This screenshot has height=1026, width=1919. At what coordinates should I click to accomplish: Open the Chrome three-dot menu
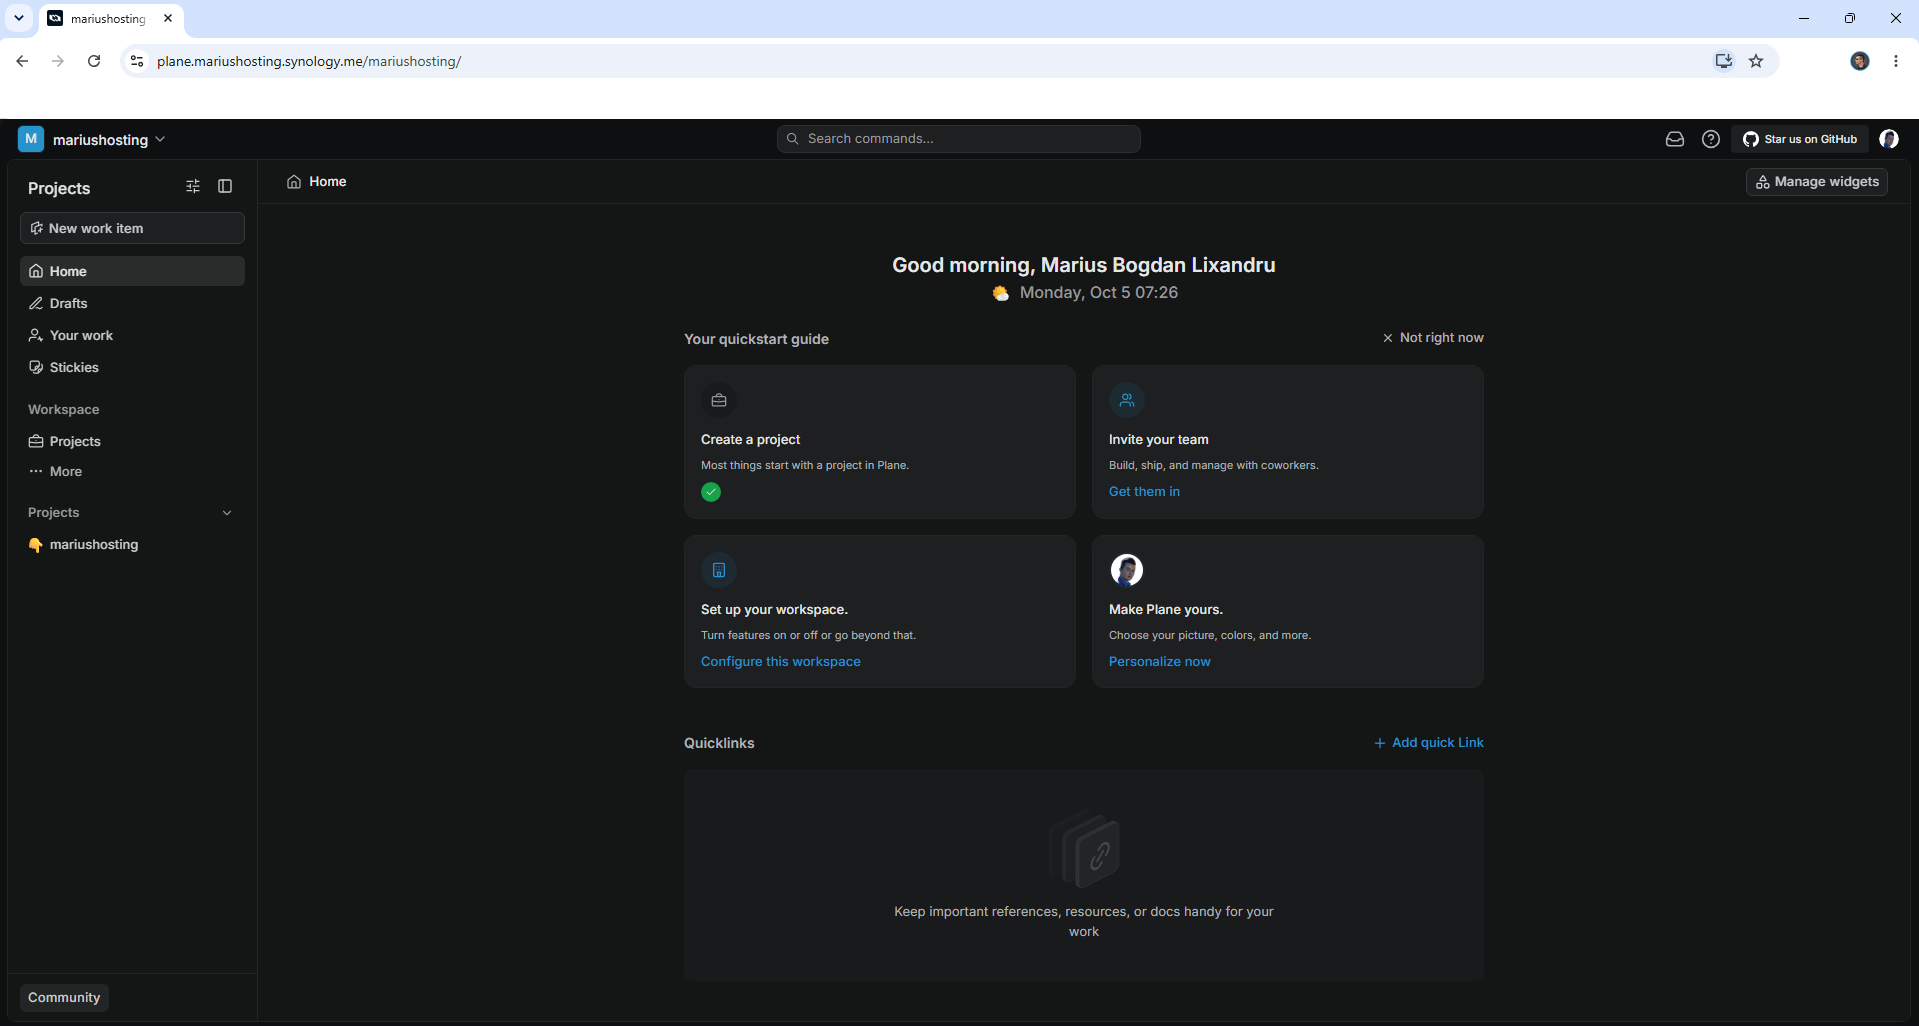(1896, 61)
